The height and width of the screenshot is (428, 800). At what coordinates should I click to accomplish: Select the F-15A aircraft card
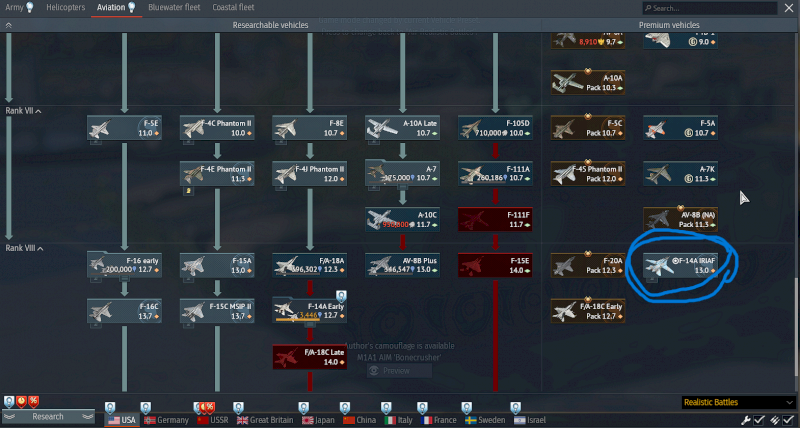coord(217,265)
